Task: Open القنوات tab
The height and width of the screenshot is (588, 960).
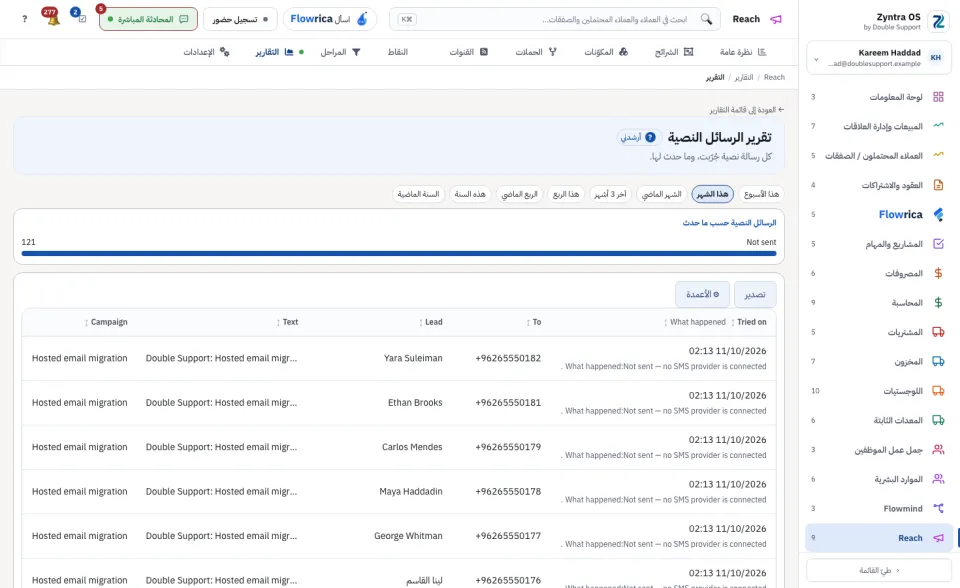Action: coord(468,52)
